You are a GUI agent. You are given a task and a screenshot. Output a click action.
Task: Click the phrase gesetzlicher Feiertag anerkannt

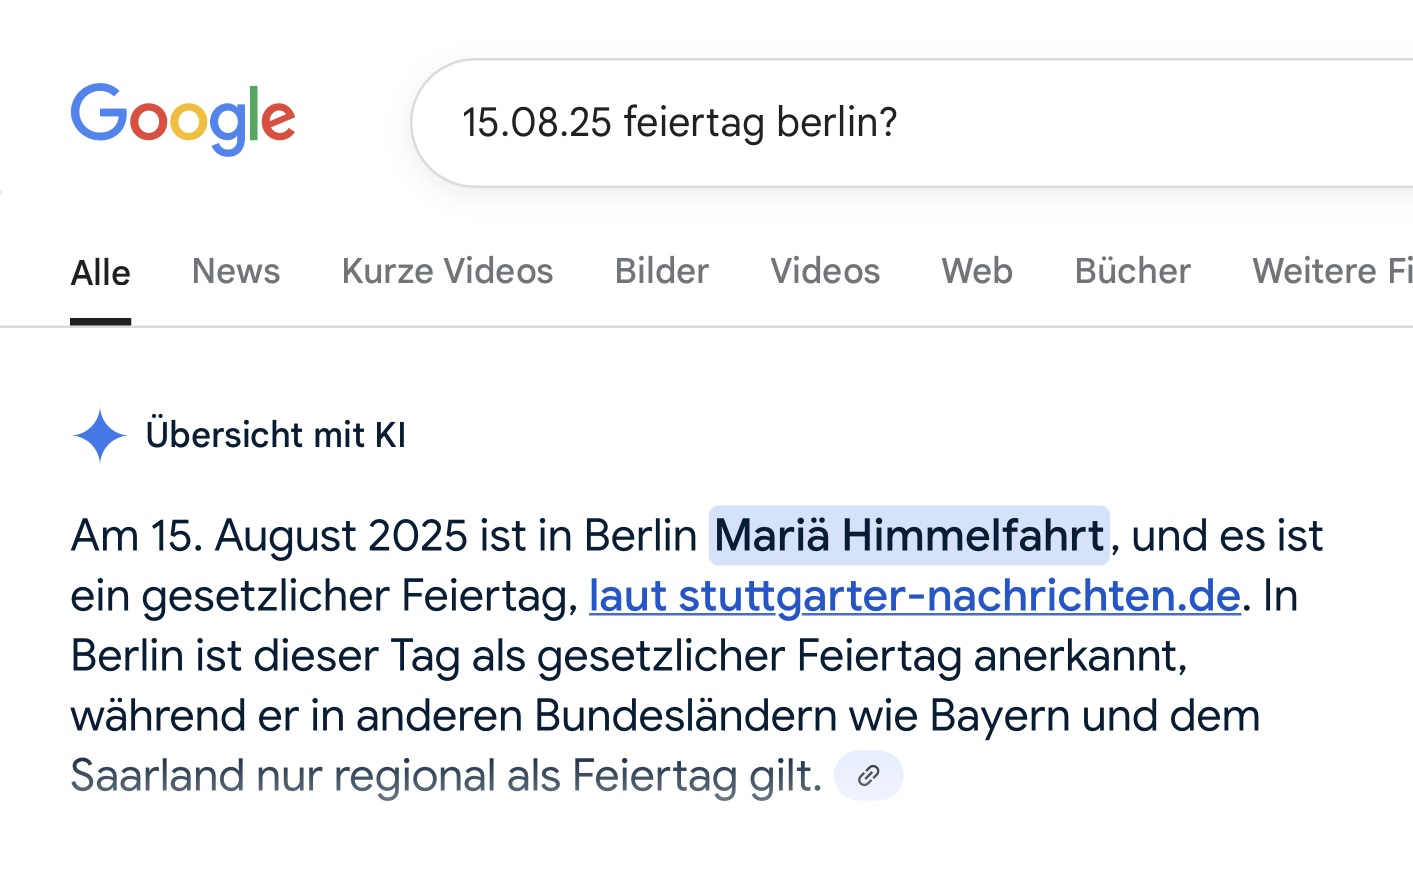(862, 657)
